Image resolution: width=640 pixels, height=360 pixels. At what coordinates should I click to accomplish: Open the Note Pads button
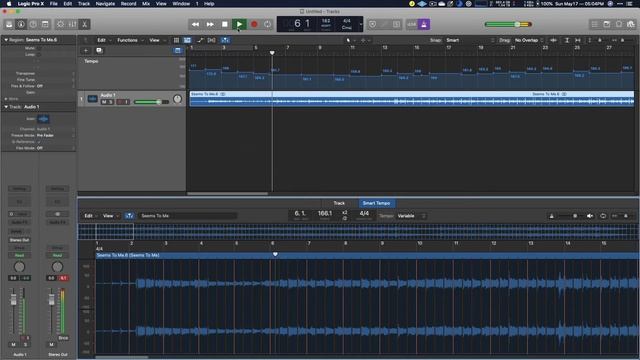607,24
